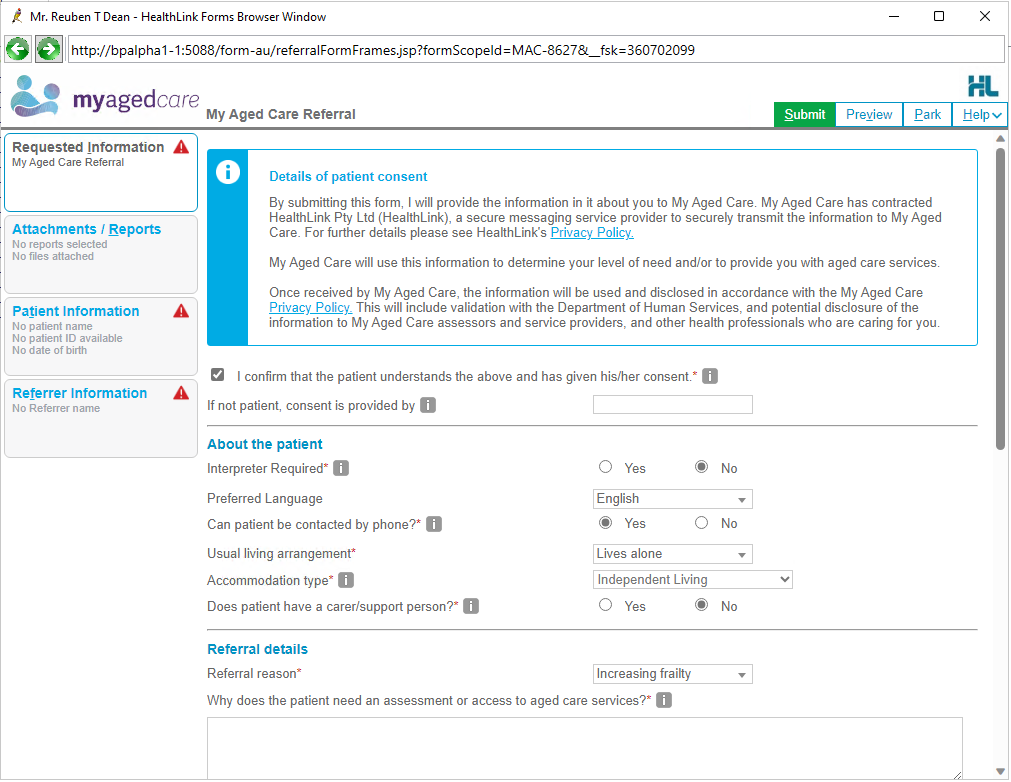Click the assessment reason text area
1011x782 pixels.
click(x=585, y=748)
